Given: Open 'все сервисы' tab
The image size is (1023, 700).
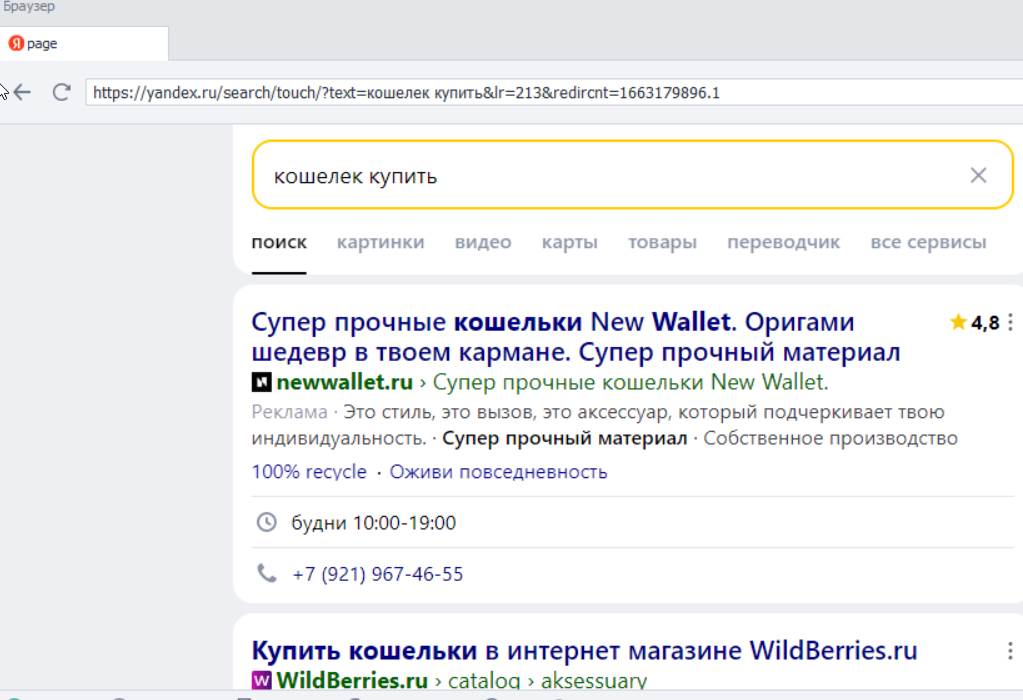Looking at the screenshot, I should pos(928,242).
